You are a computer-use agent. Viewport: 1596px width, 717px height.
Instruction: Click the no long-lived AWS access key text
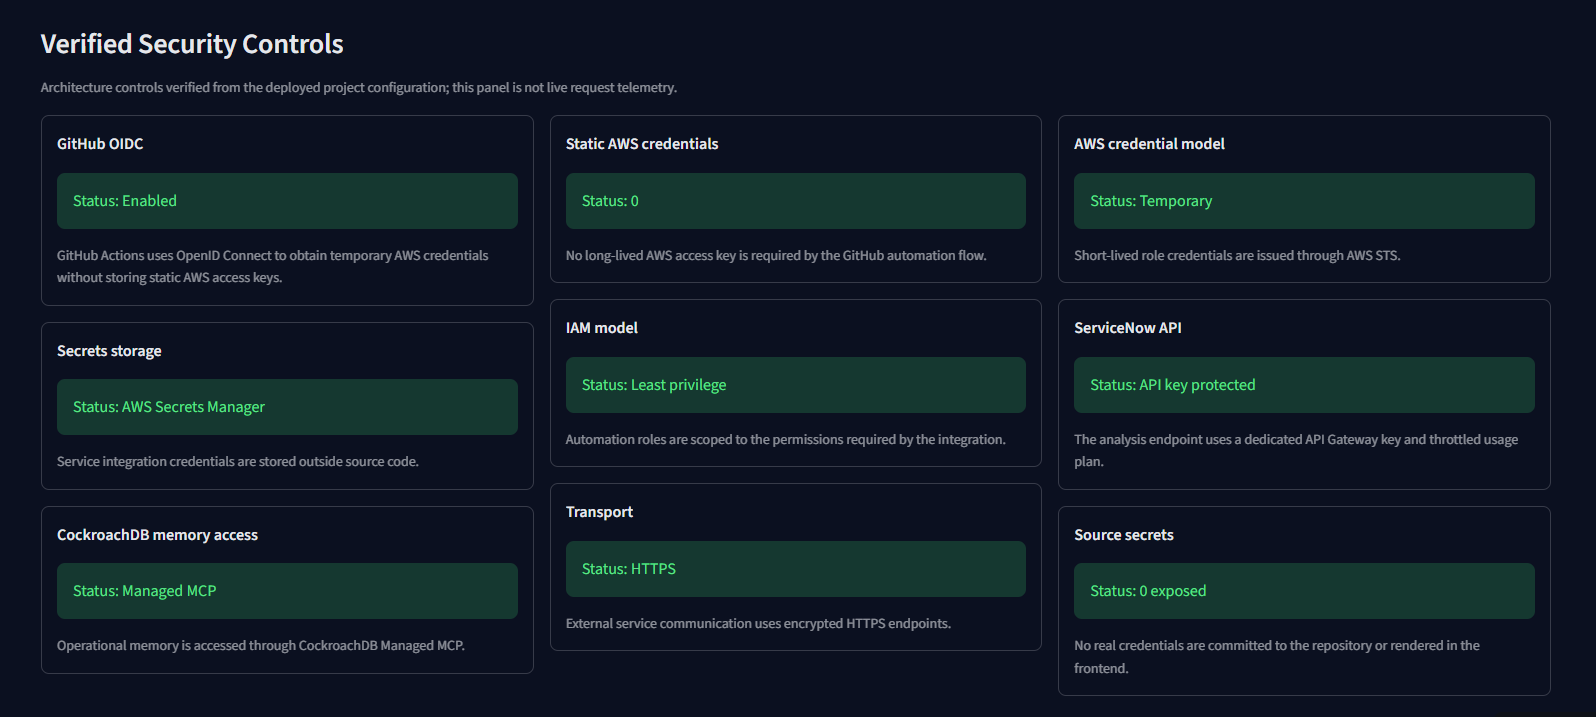coord(776,256)
